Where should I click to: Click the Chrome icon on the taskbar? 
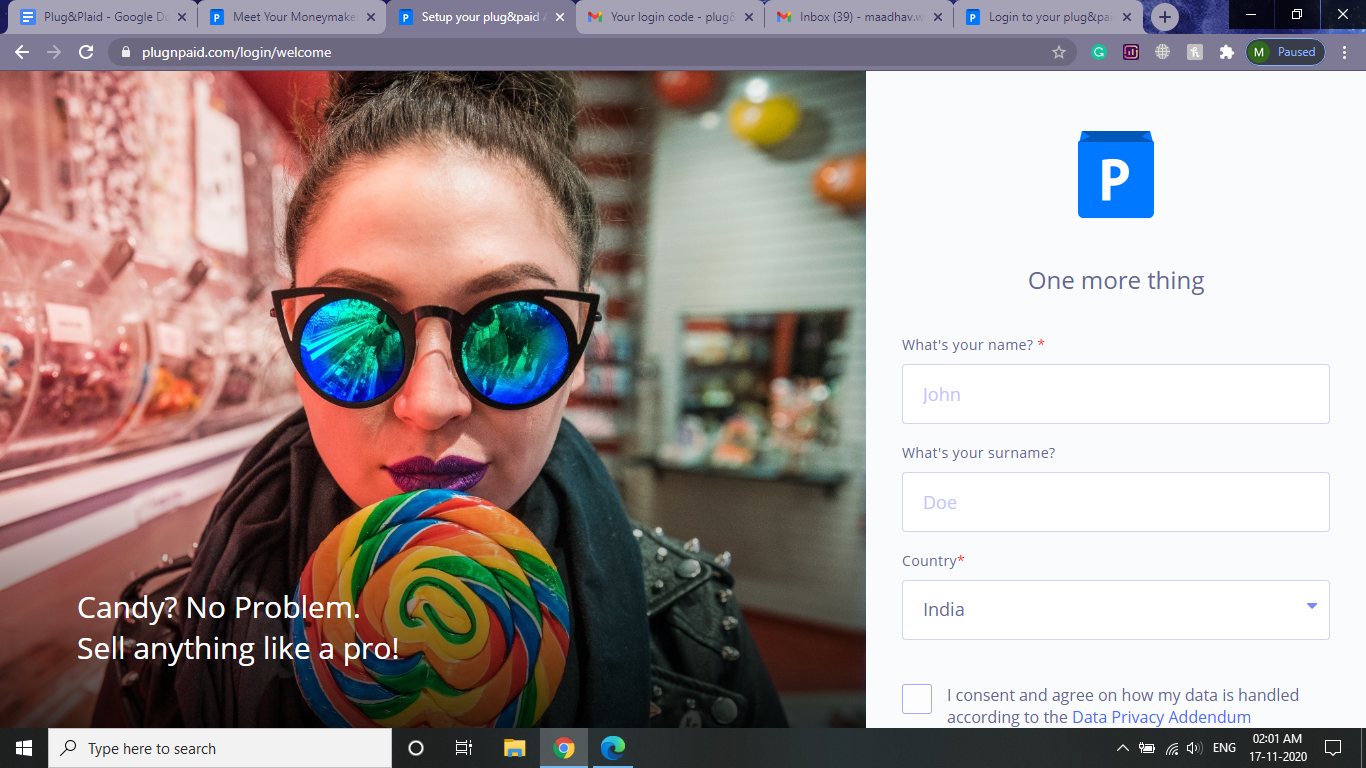pyautogui.click(x=564, y=748)
